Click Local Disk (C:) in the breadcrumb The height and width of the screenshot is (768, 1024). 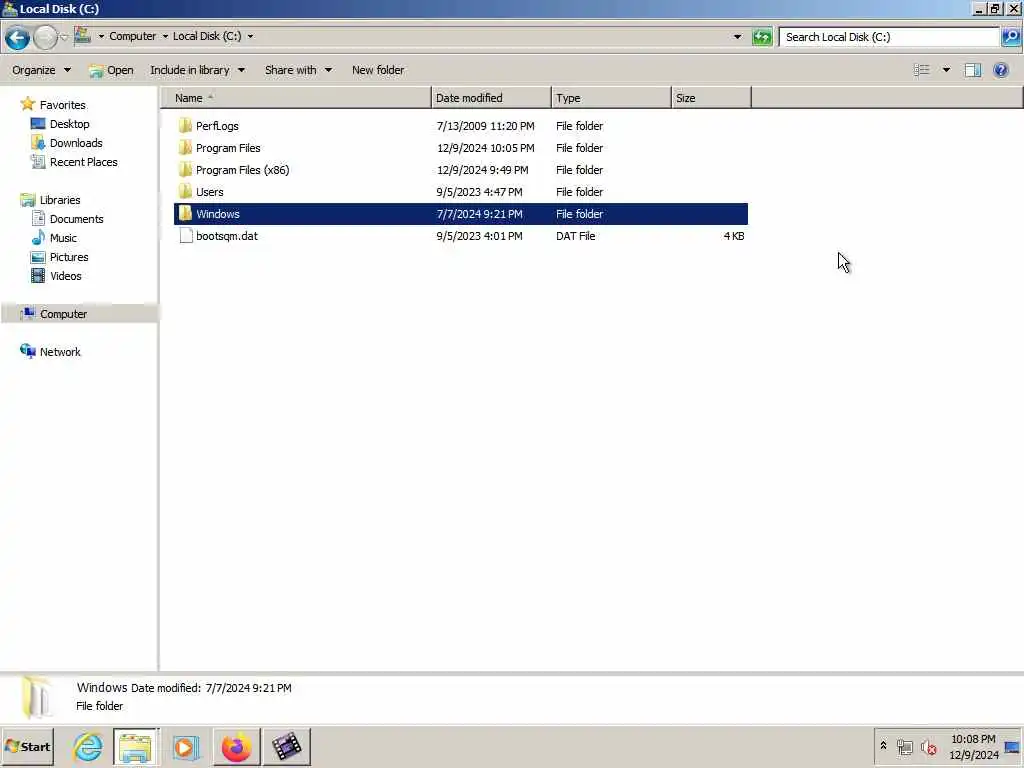(x=207, y=36)
